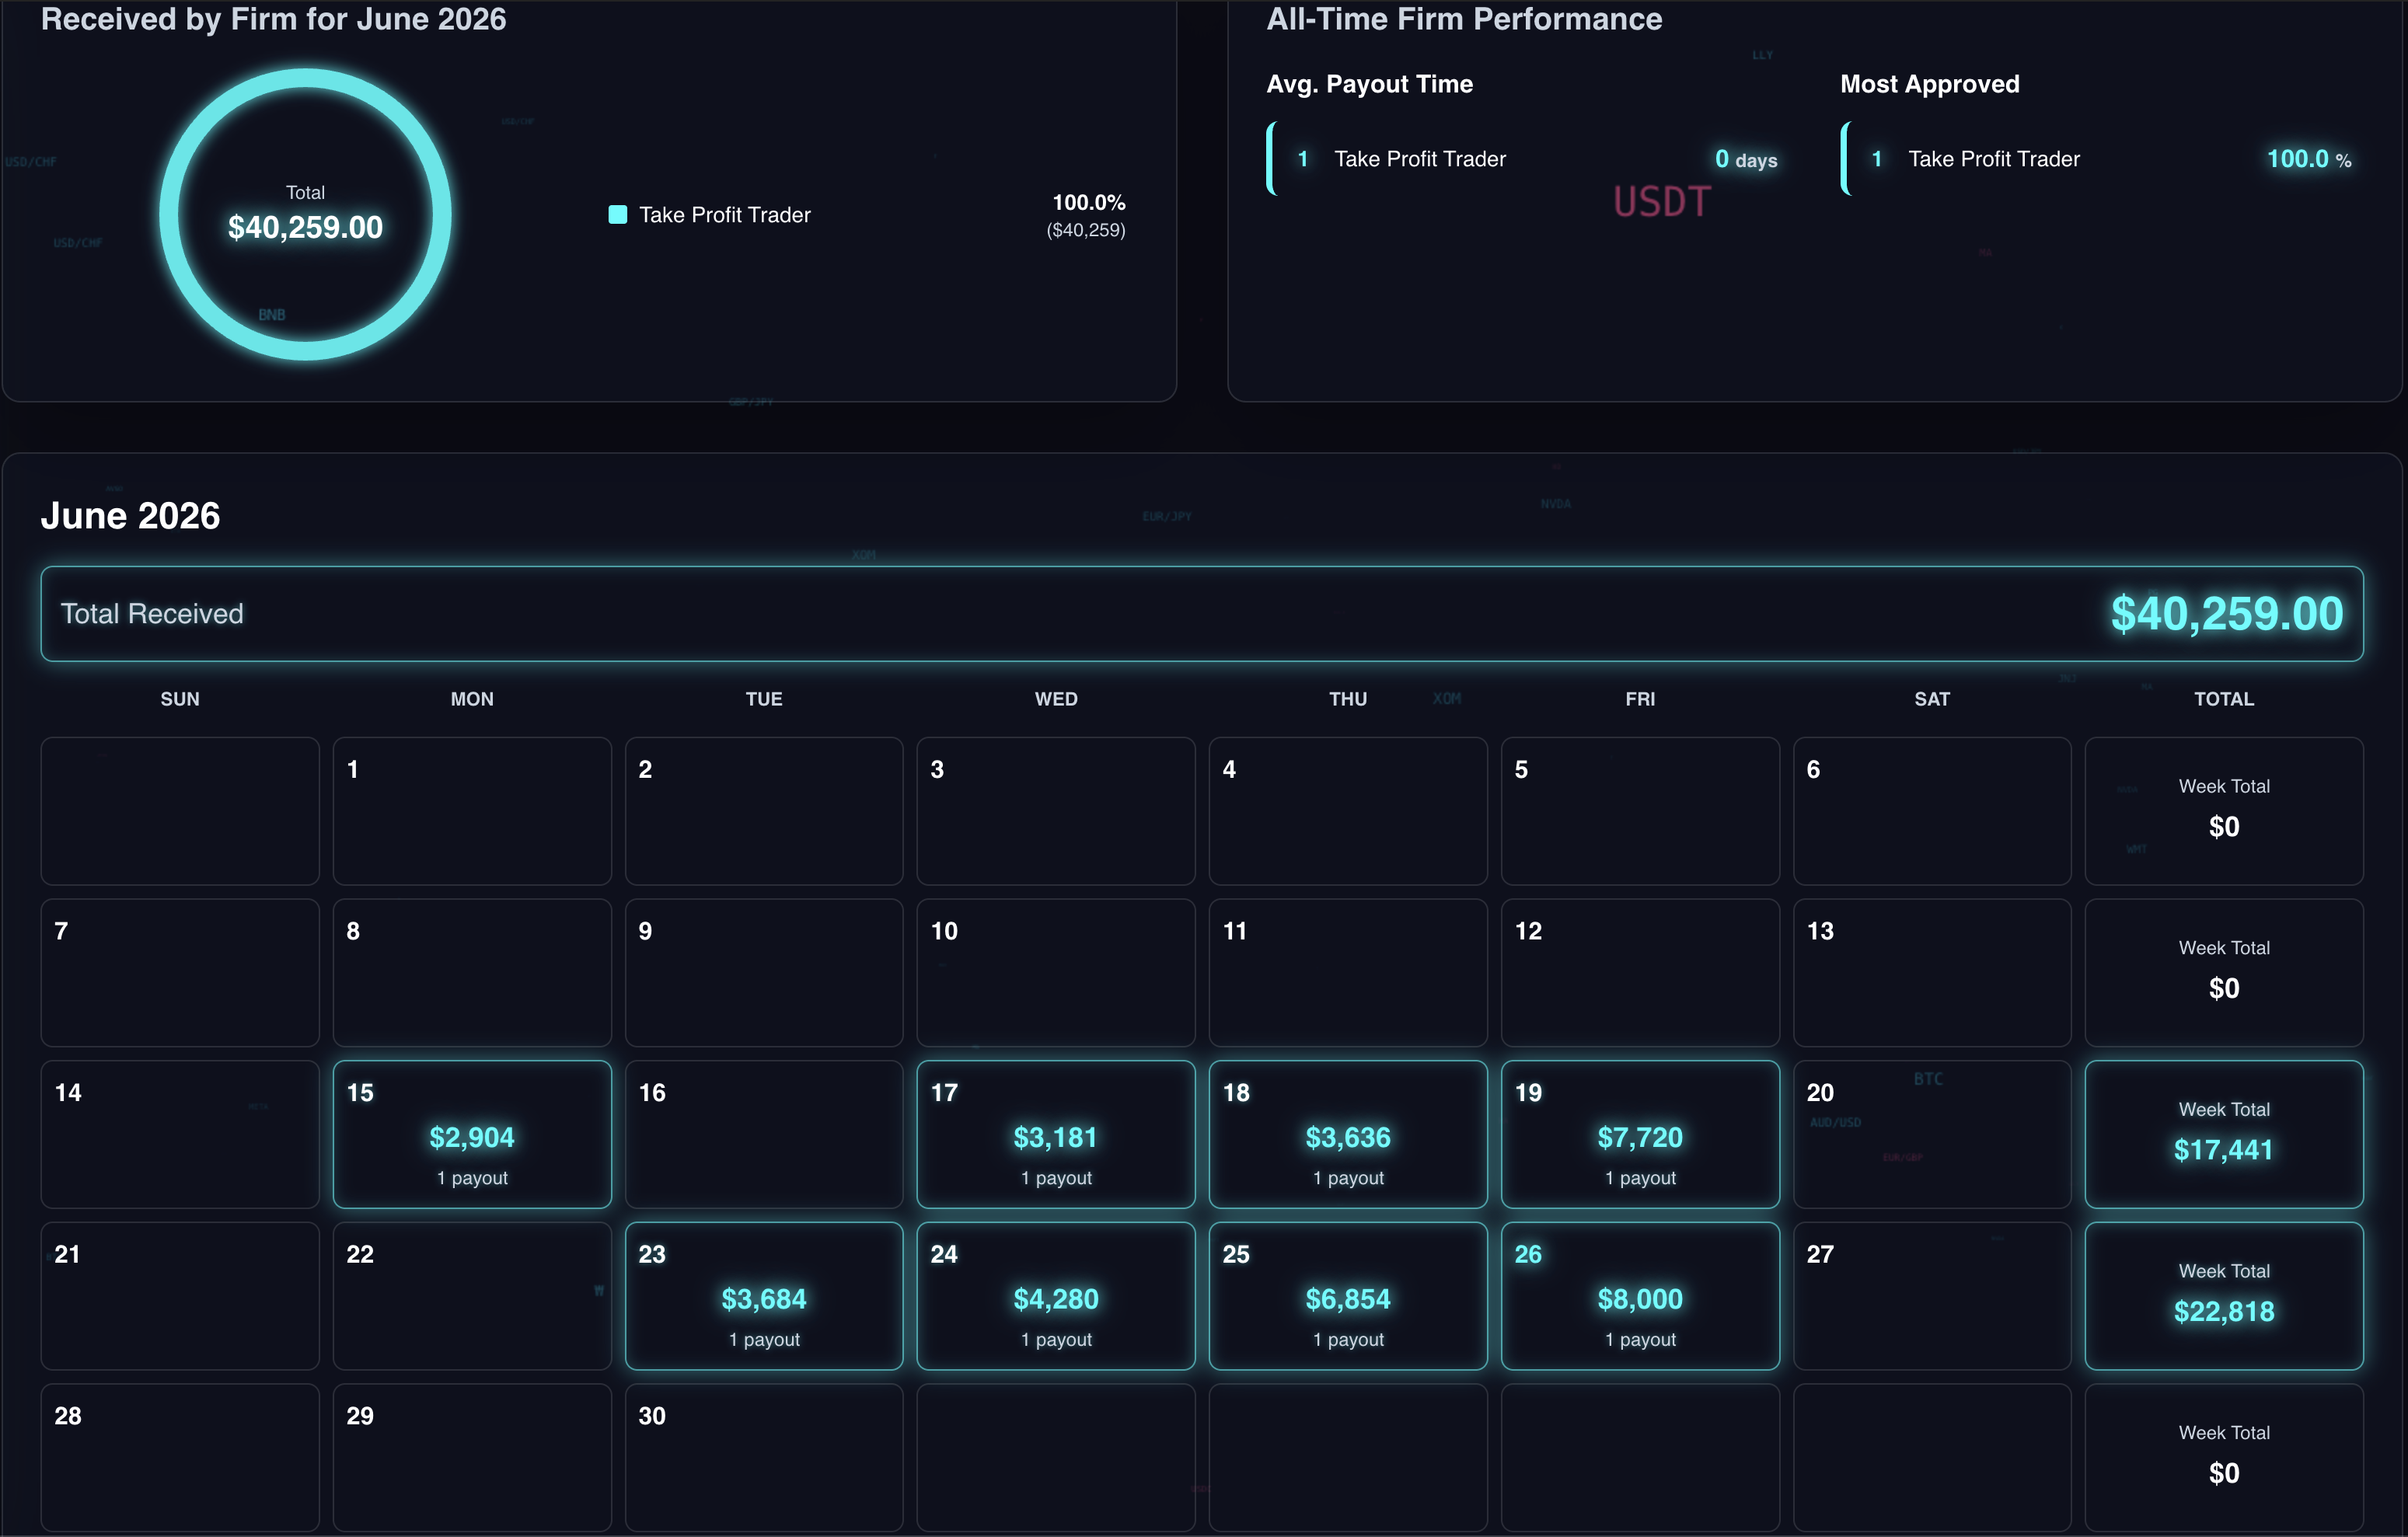Viewport: 2408px width, 1537px height.
Task: Select the June 1 calendar day
Action: pos(472,811)
